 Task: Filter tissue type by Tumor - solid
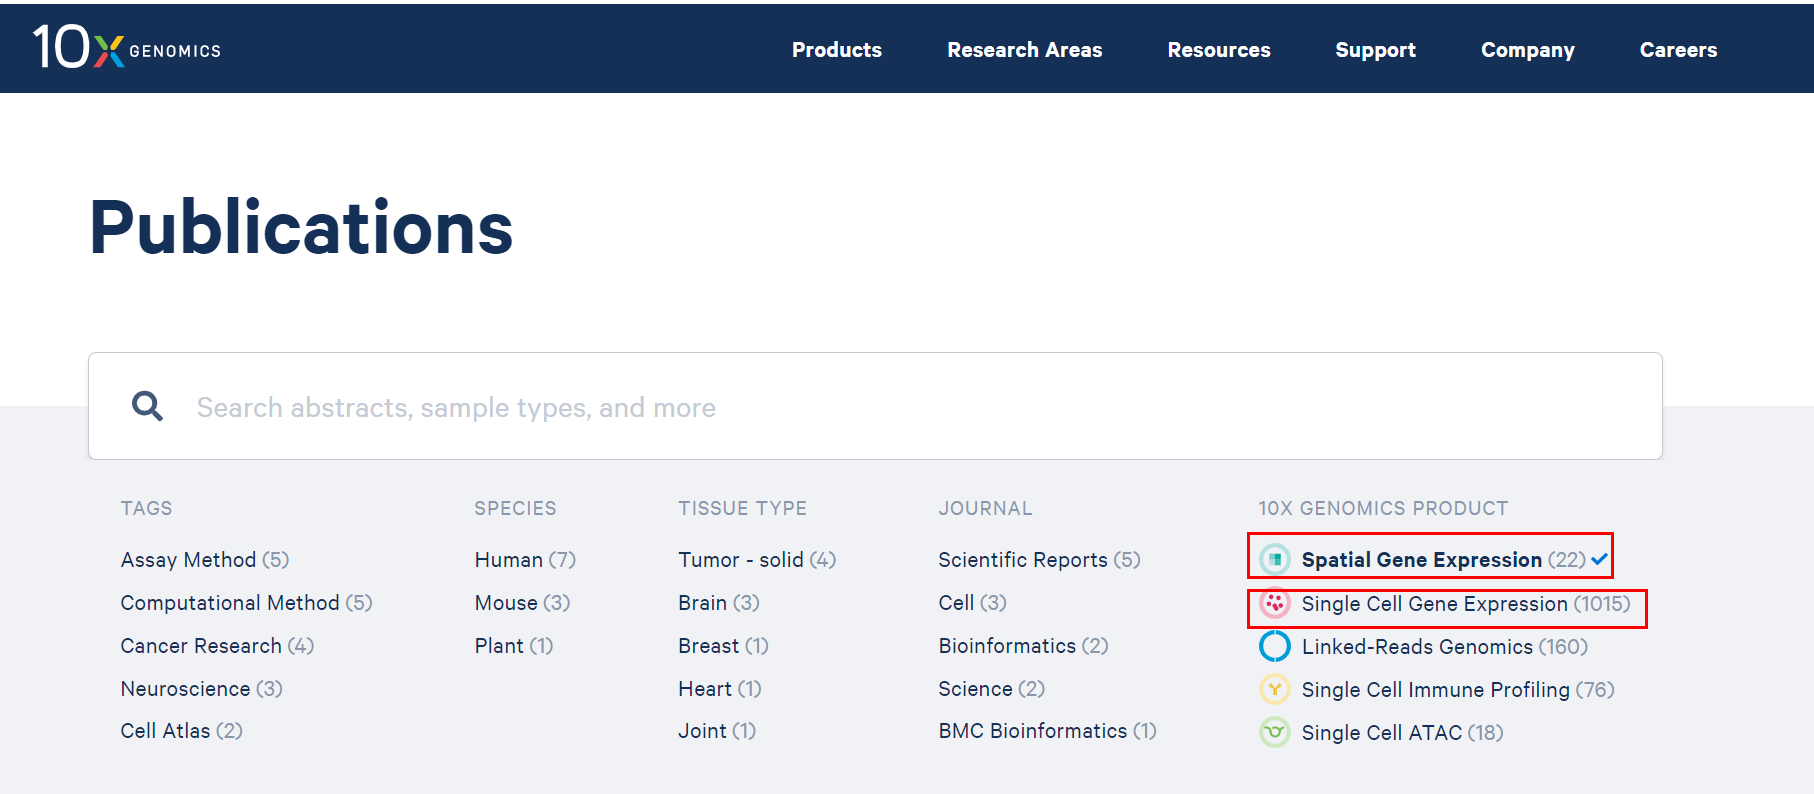[x=757, y=560]
